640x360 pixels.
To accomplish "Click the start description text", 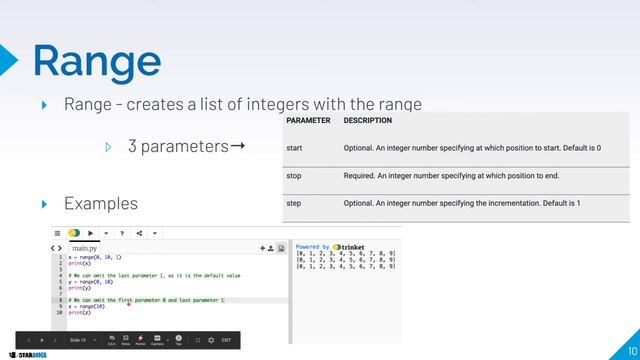I will 472,148.
